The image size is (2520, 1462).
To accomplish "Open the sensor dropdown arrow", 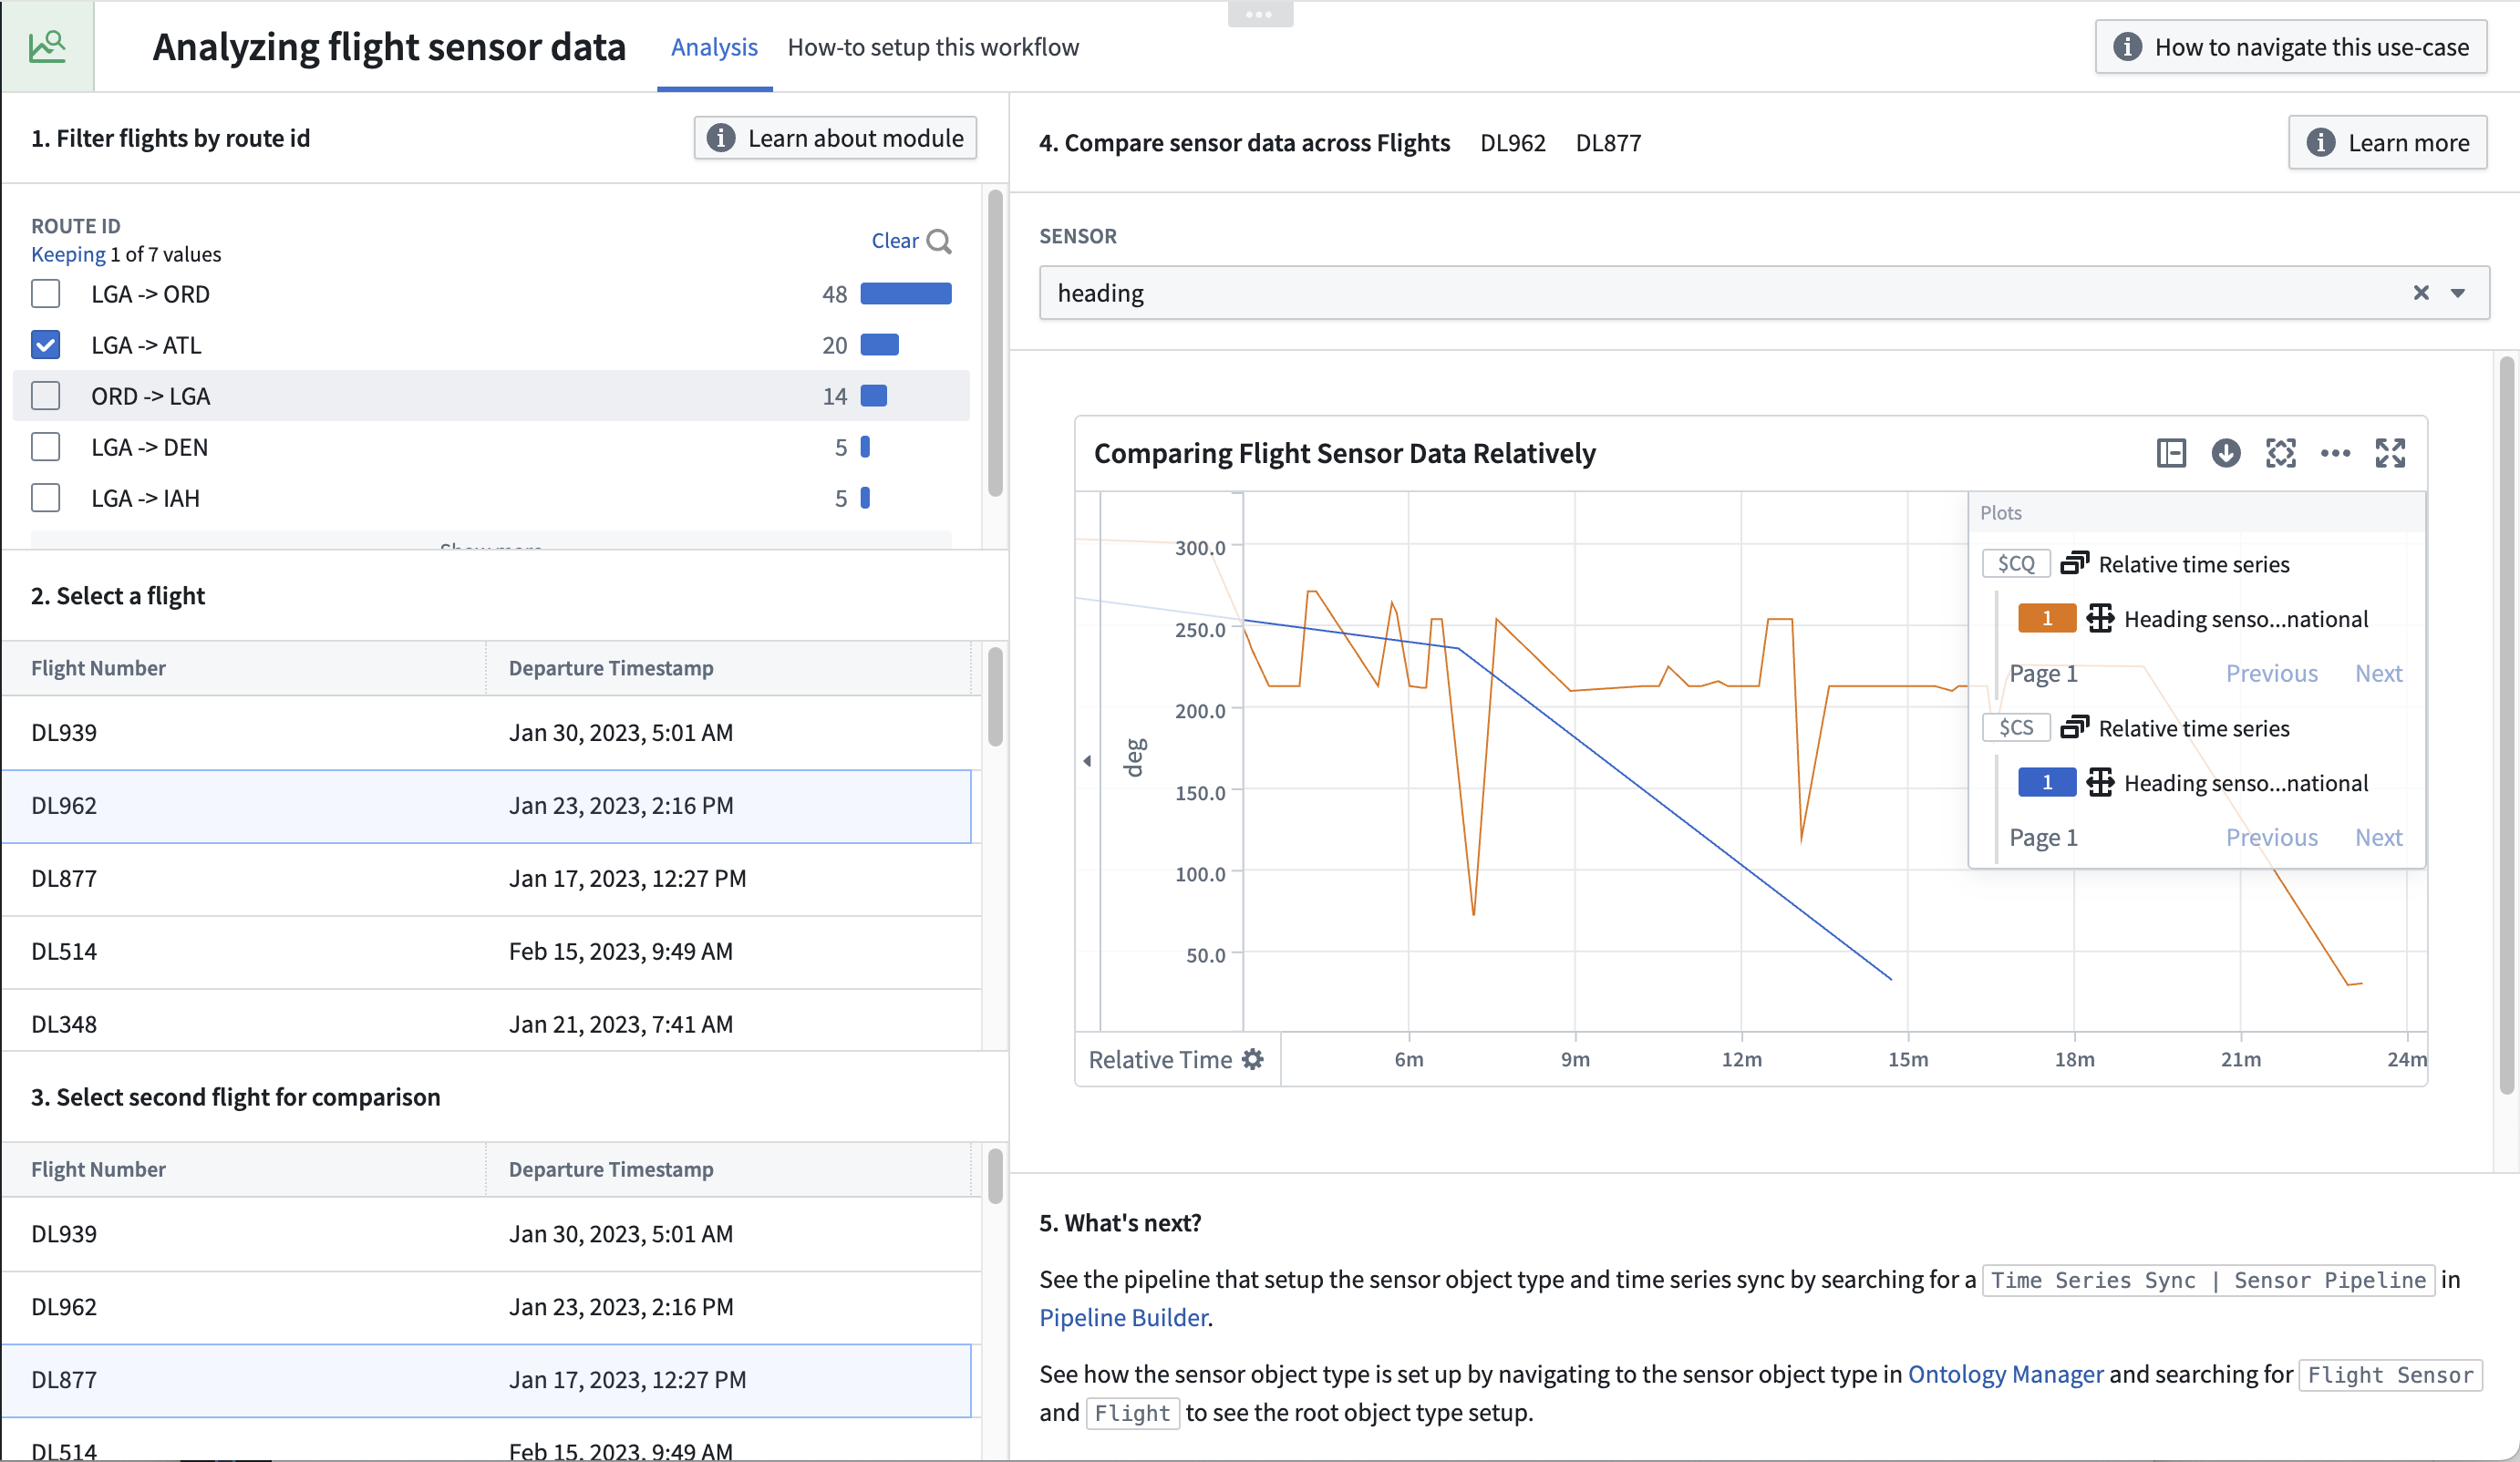I will point(2458,292).
